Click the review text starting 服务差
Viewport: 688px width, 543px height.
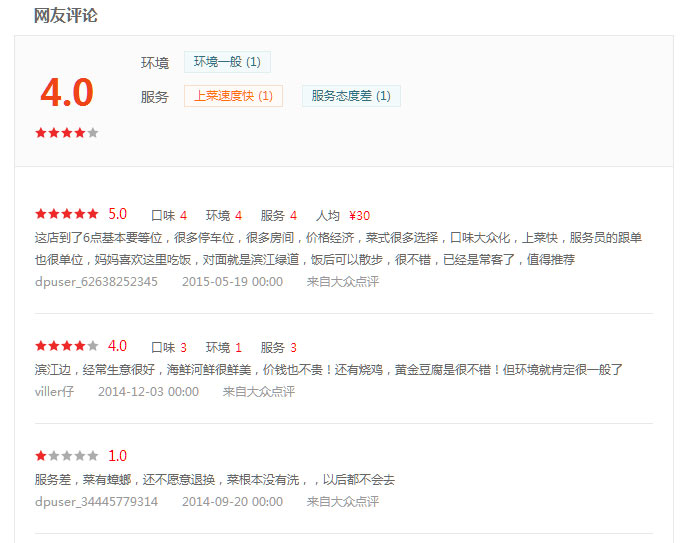point(215,480)
